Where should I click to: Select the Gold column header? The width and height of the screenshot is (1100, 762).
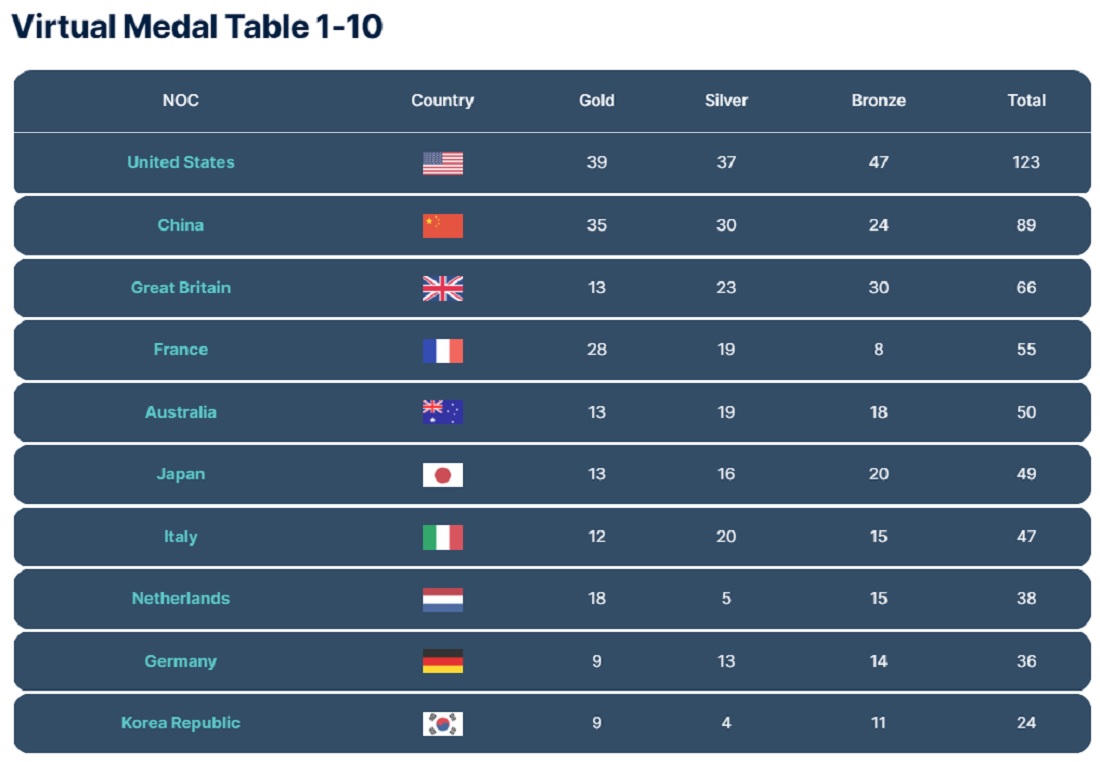coord(596,100)
